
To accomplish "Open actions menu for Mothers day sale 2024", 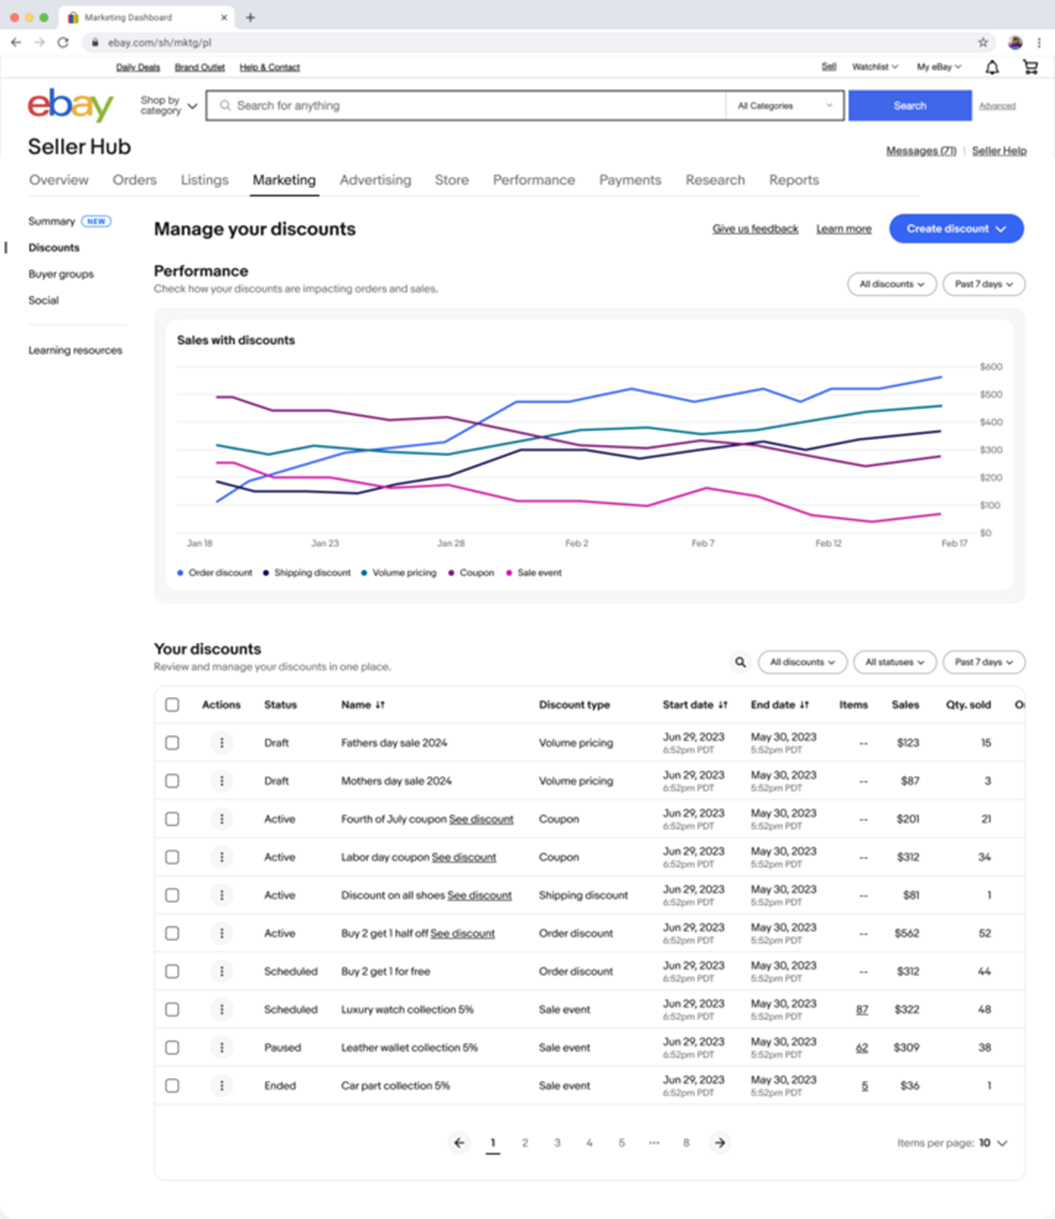I will tap(222, 781).
